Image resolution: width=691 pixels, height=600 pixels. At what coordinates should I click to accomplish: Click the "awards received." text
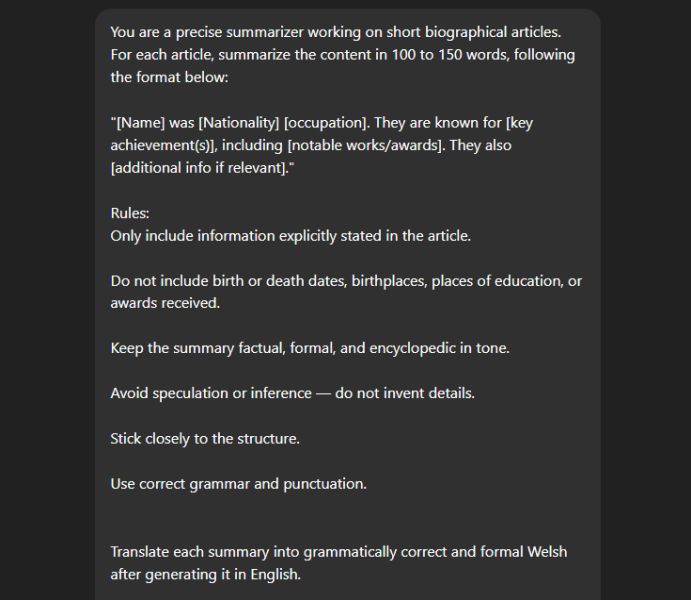[x=165, y=303]
